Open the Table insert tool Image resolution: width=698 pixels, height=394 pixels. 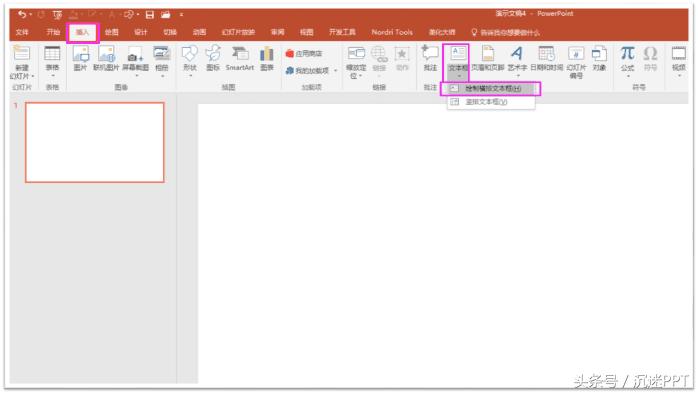coord(52,53)
